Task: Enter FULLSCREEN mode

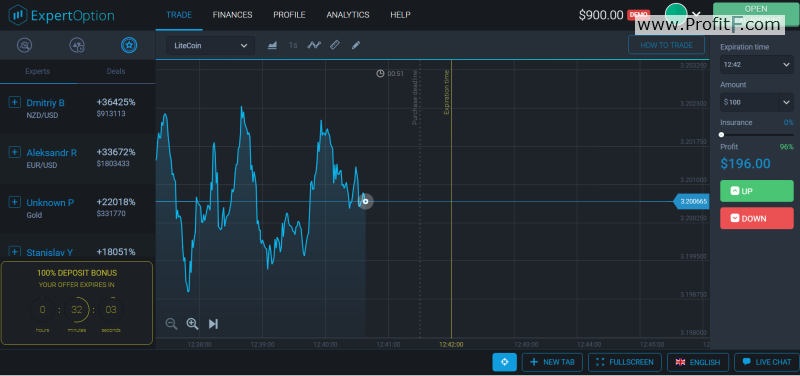Action: pyautogui.click(x=625, y=362)
